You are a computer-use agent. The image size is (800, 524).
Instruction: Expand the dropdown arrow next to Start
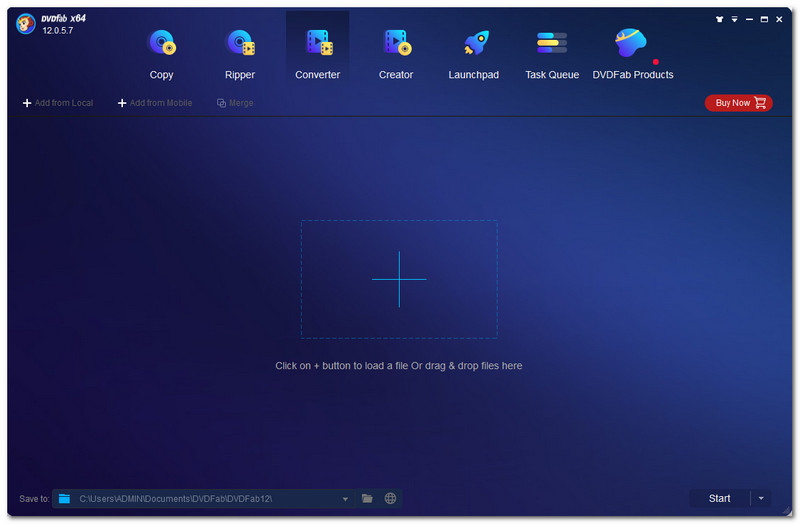point(761,498)
